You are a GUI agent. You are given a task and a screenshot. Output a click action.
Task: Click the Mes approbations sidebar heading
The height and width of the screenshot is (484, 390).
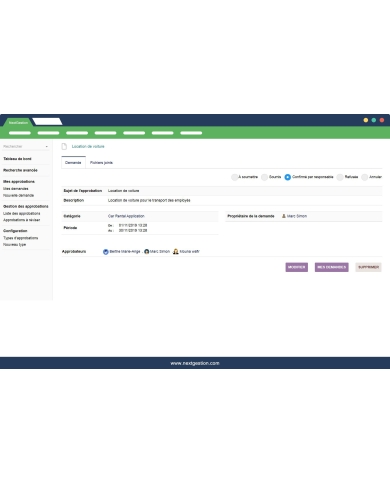[19, 182]
